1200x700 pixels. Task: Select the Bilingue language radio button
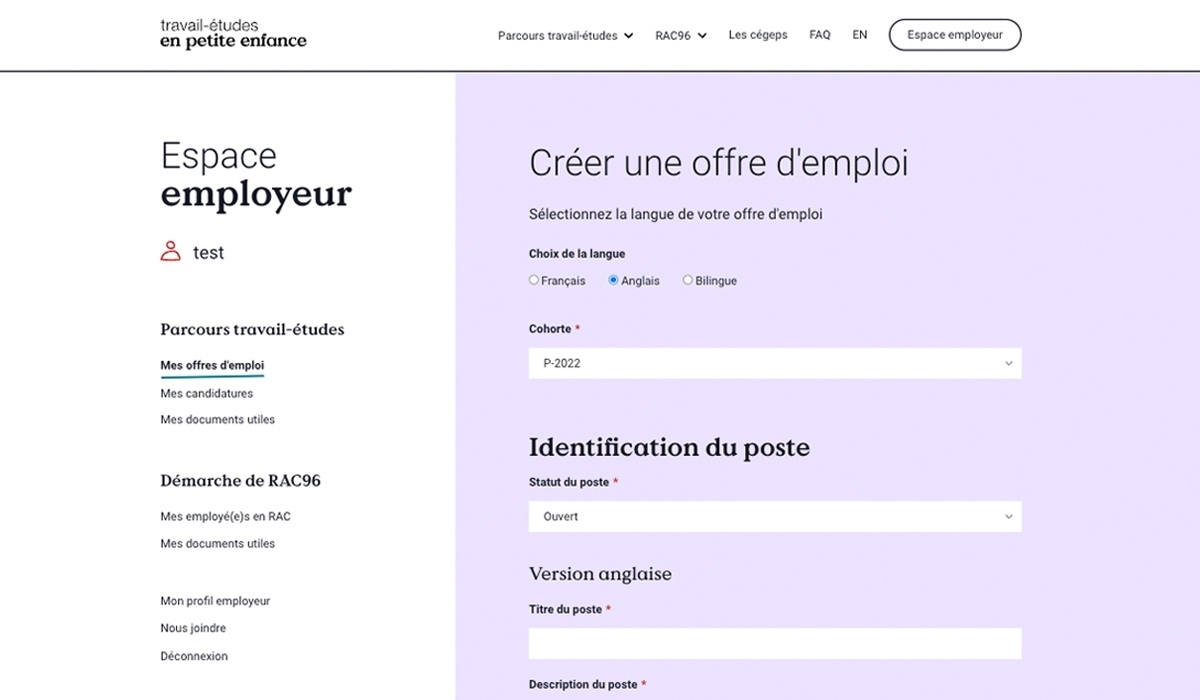(688, 280)
